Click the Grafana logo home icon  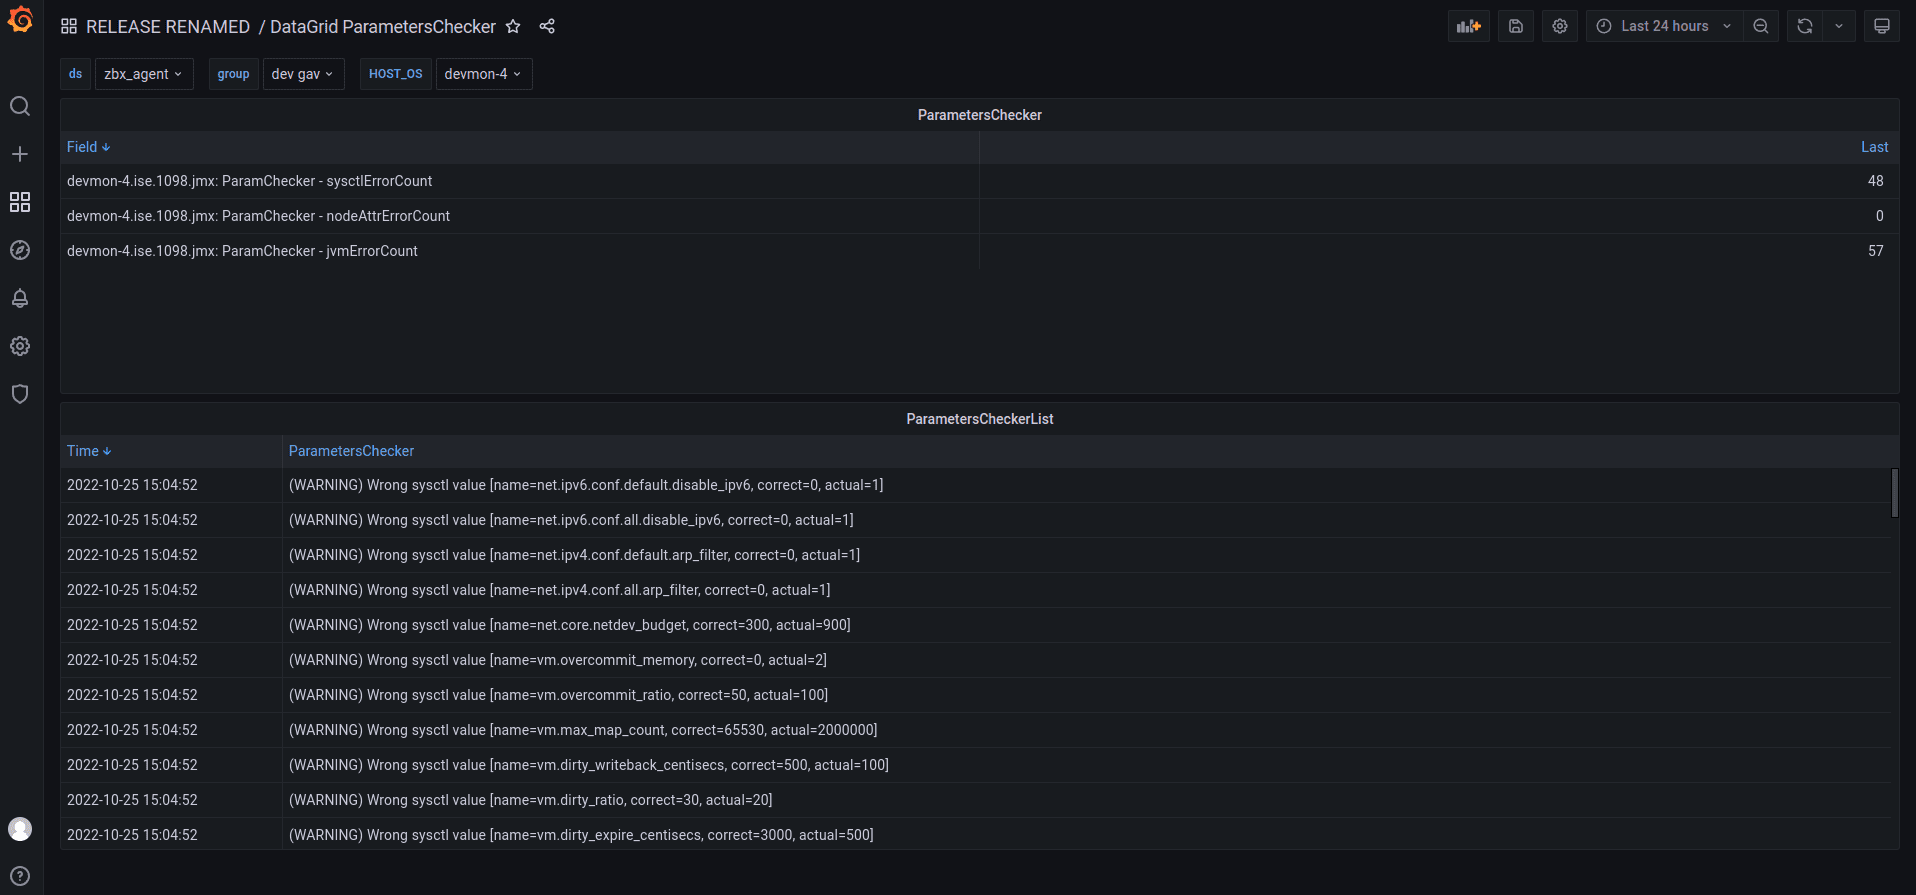tap(20, 20)
